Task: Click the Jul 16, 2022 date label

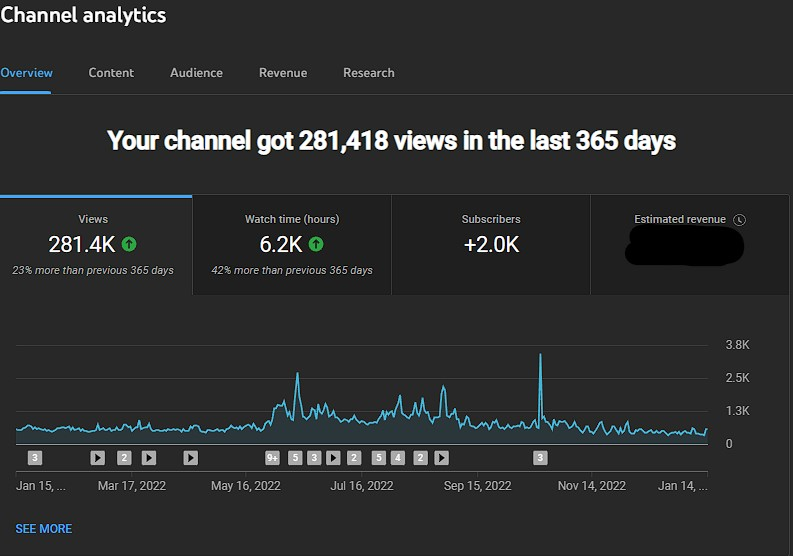Action: pyautogui.click(x=362, y=486)
